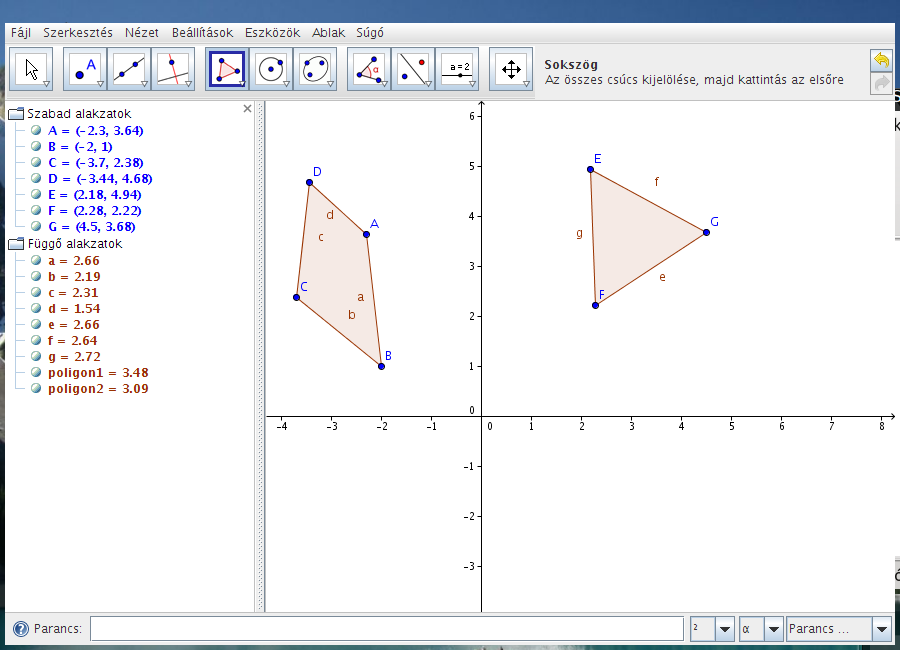Select the Conic through five points tool
The height and width of the screenshot is (650, 900).
pyautogui.click(x=315, y=69)
